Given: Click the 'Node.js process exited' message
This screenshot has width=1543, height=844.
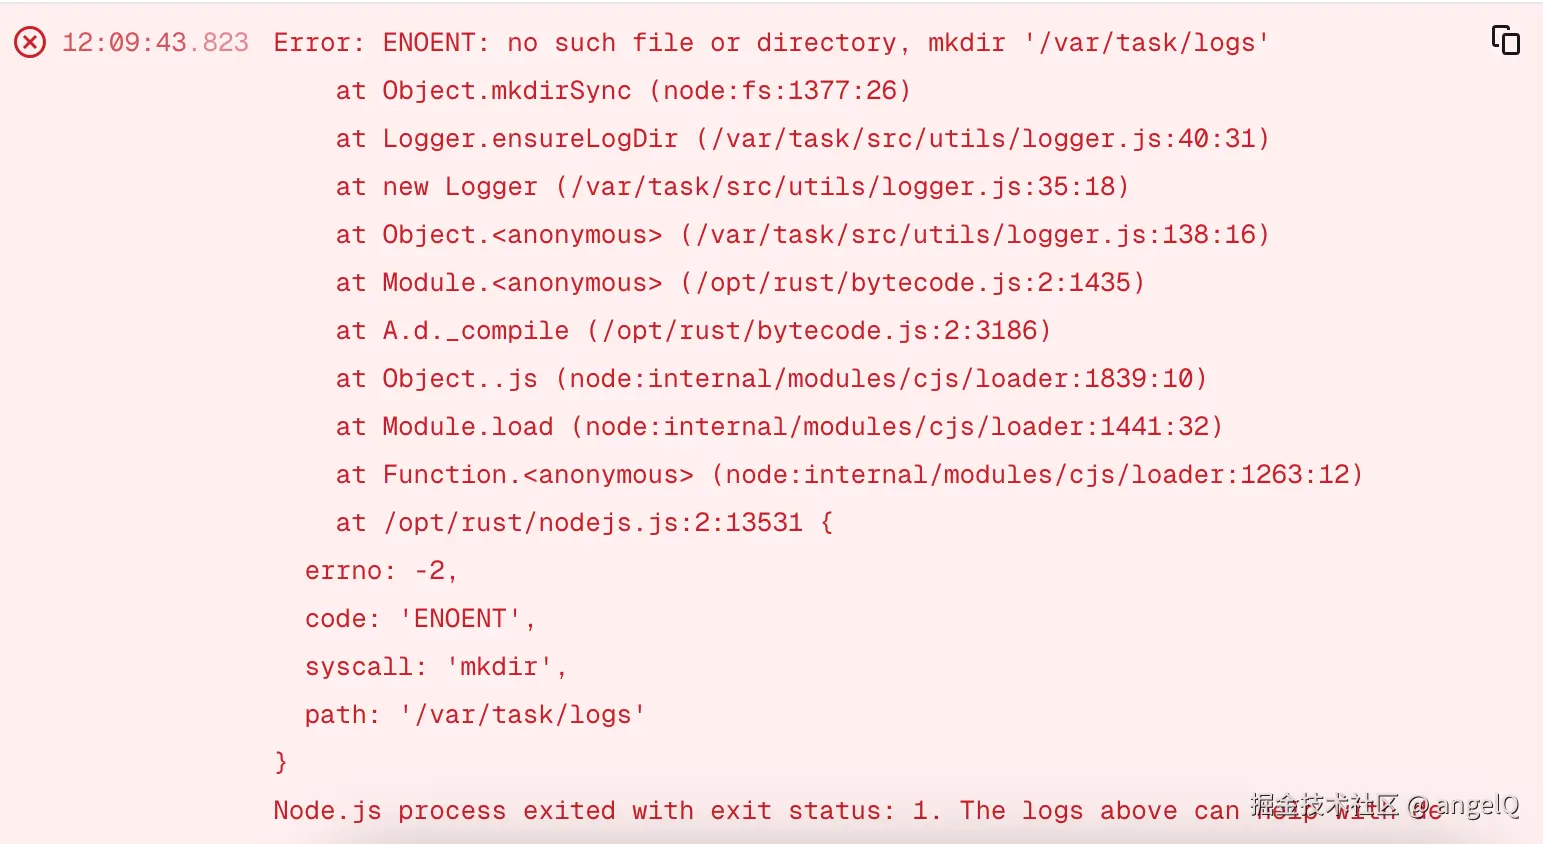Looking at the screenshot, I should 700,811.
